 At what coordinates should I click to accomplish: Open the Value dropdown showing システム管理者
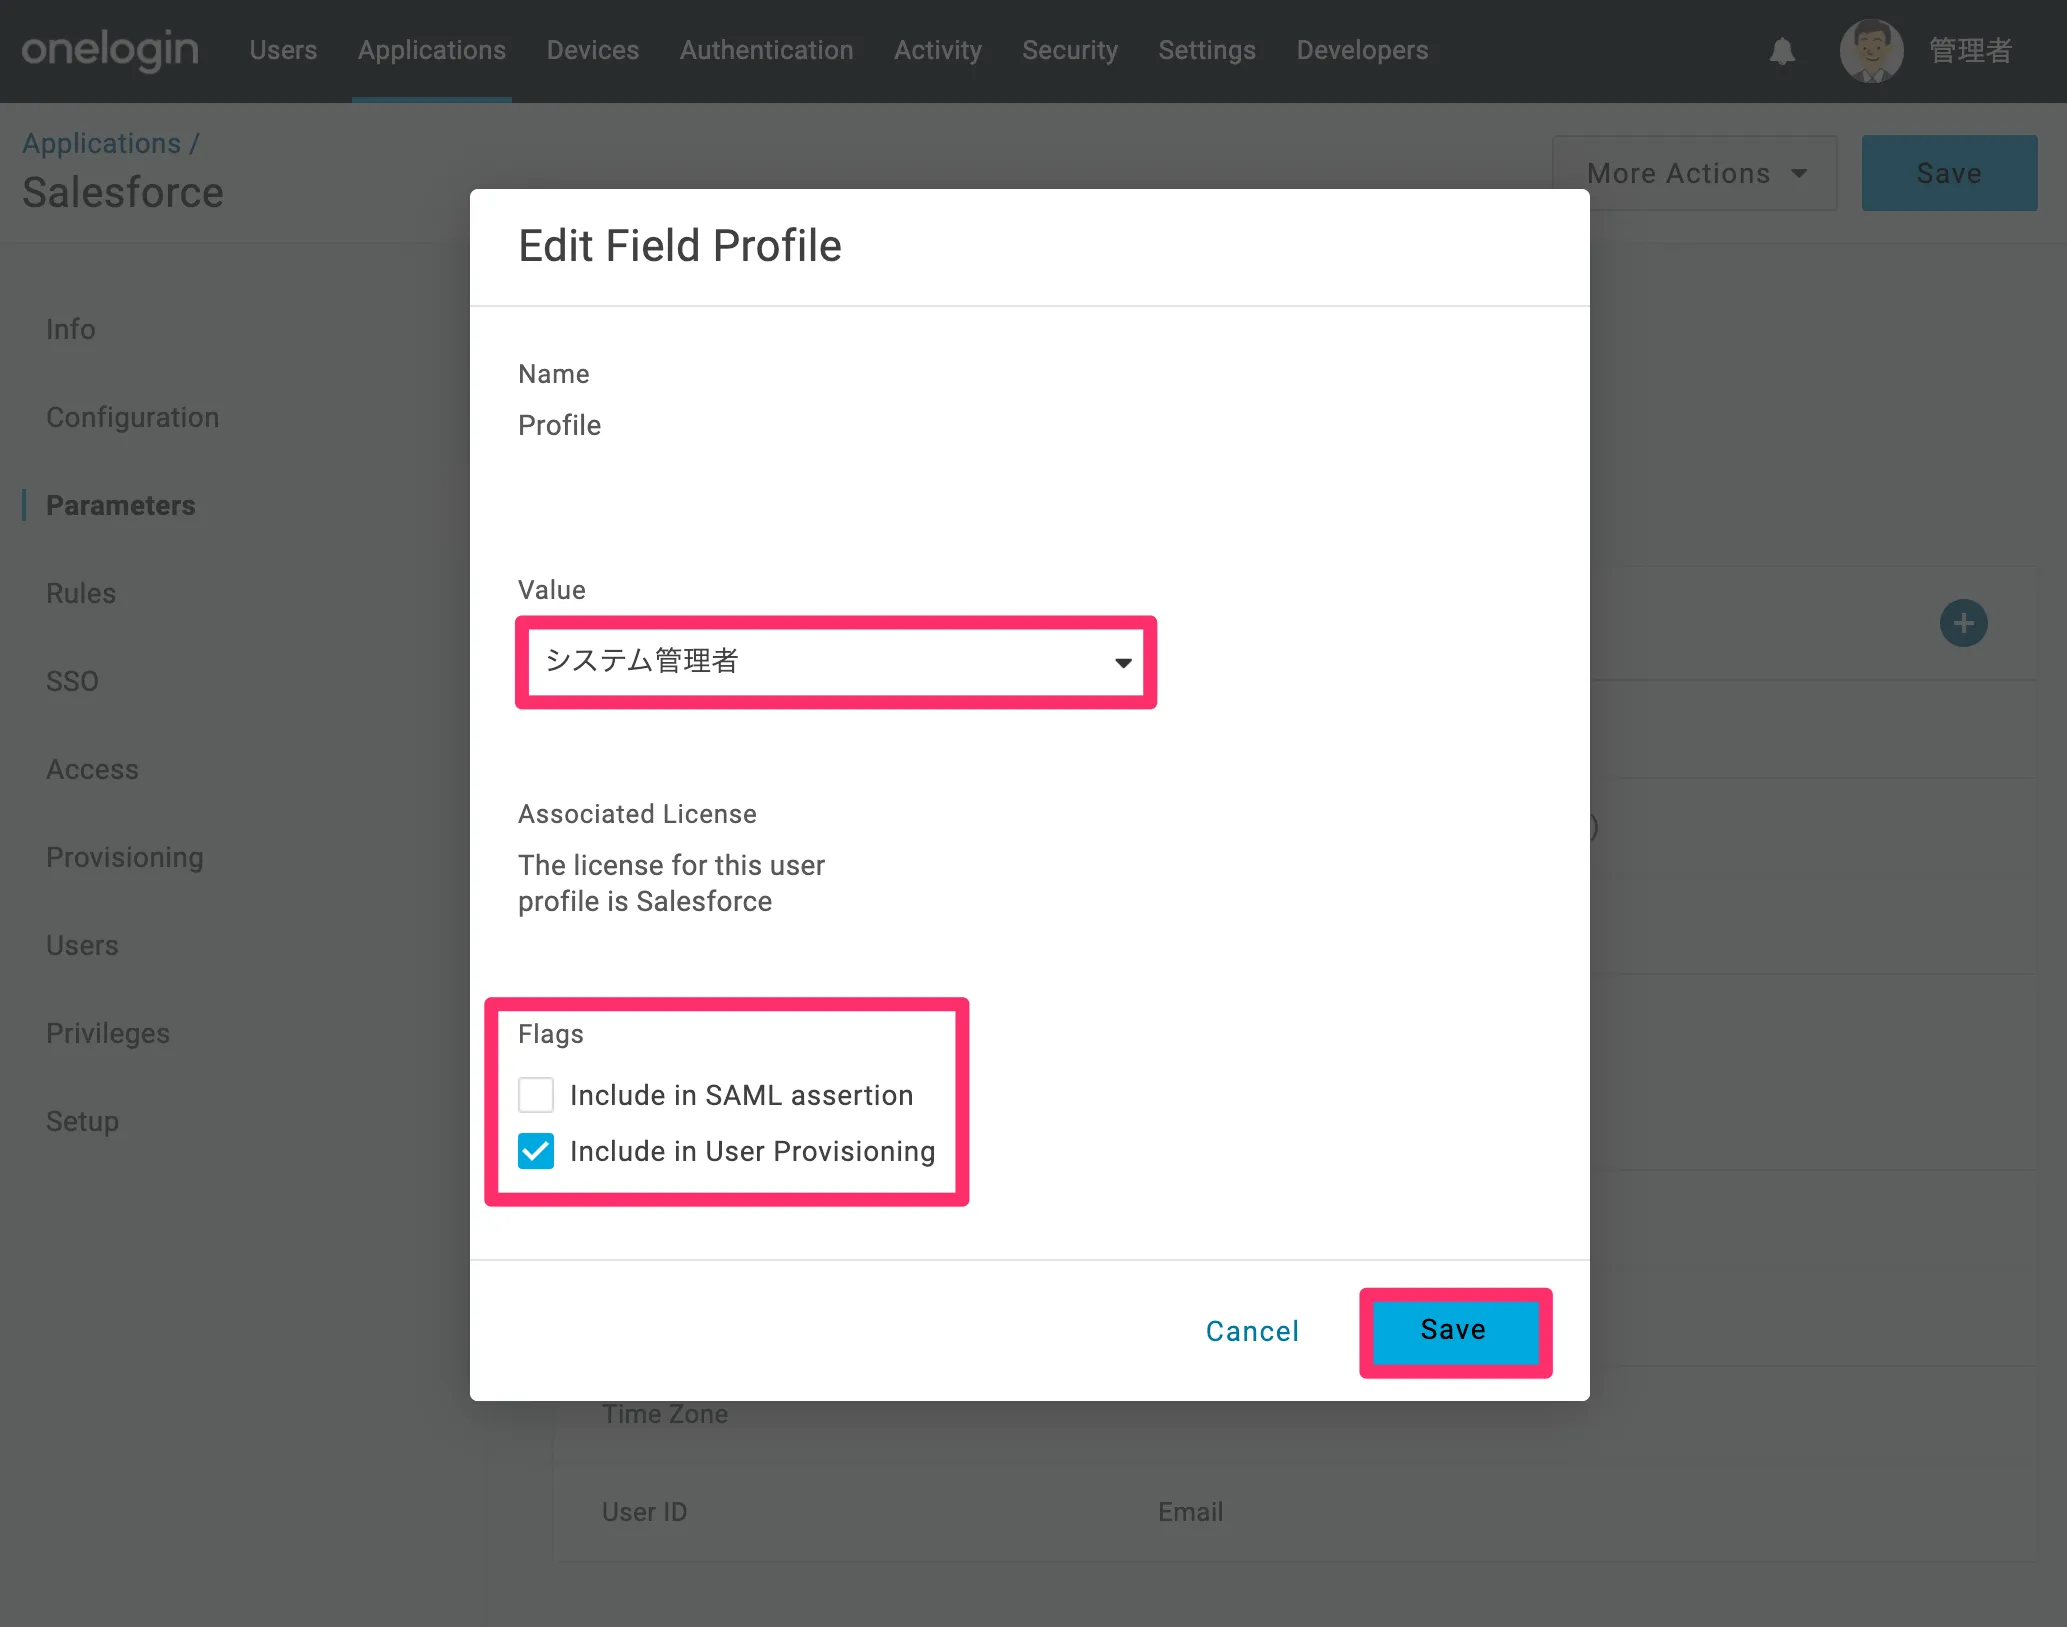[835, 661]
